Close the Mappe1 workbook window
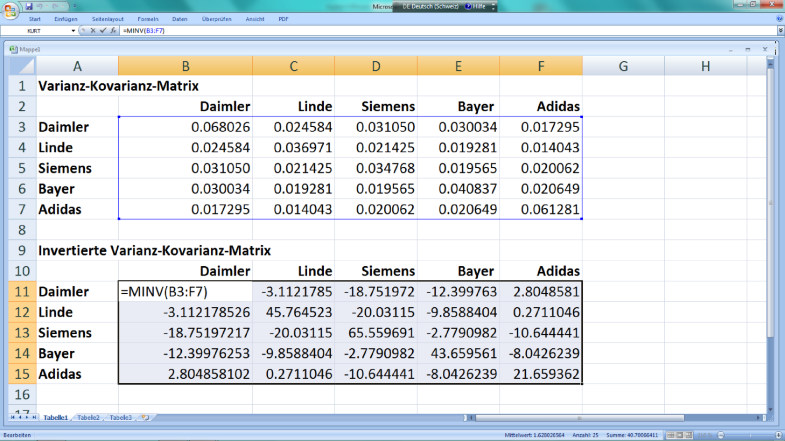 [x=764, y=50]
